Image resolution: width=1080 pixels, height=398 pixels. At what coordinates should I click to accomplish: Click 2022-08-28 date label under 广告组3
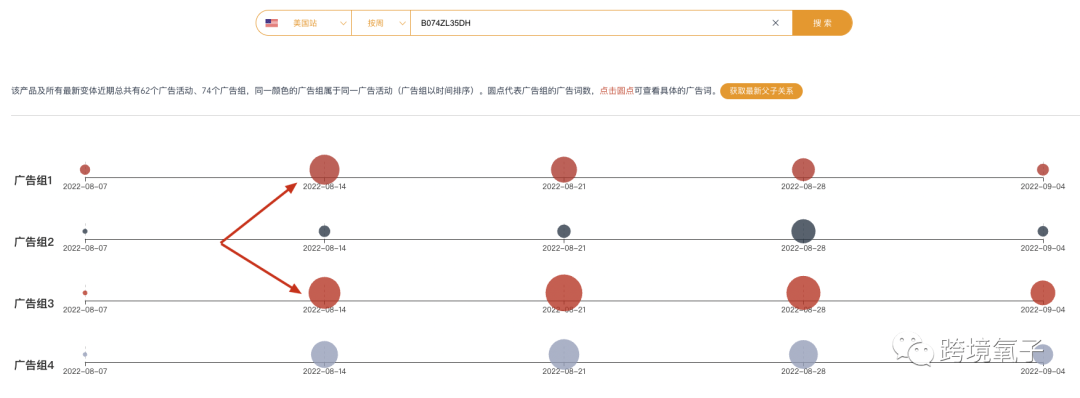click(803, 310)
